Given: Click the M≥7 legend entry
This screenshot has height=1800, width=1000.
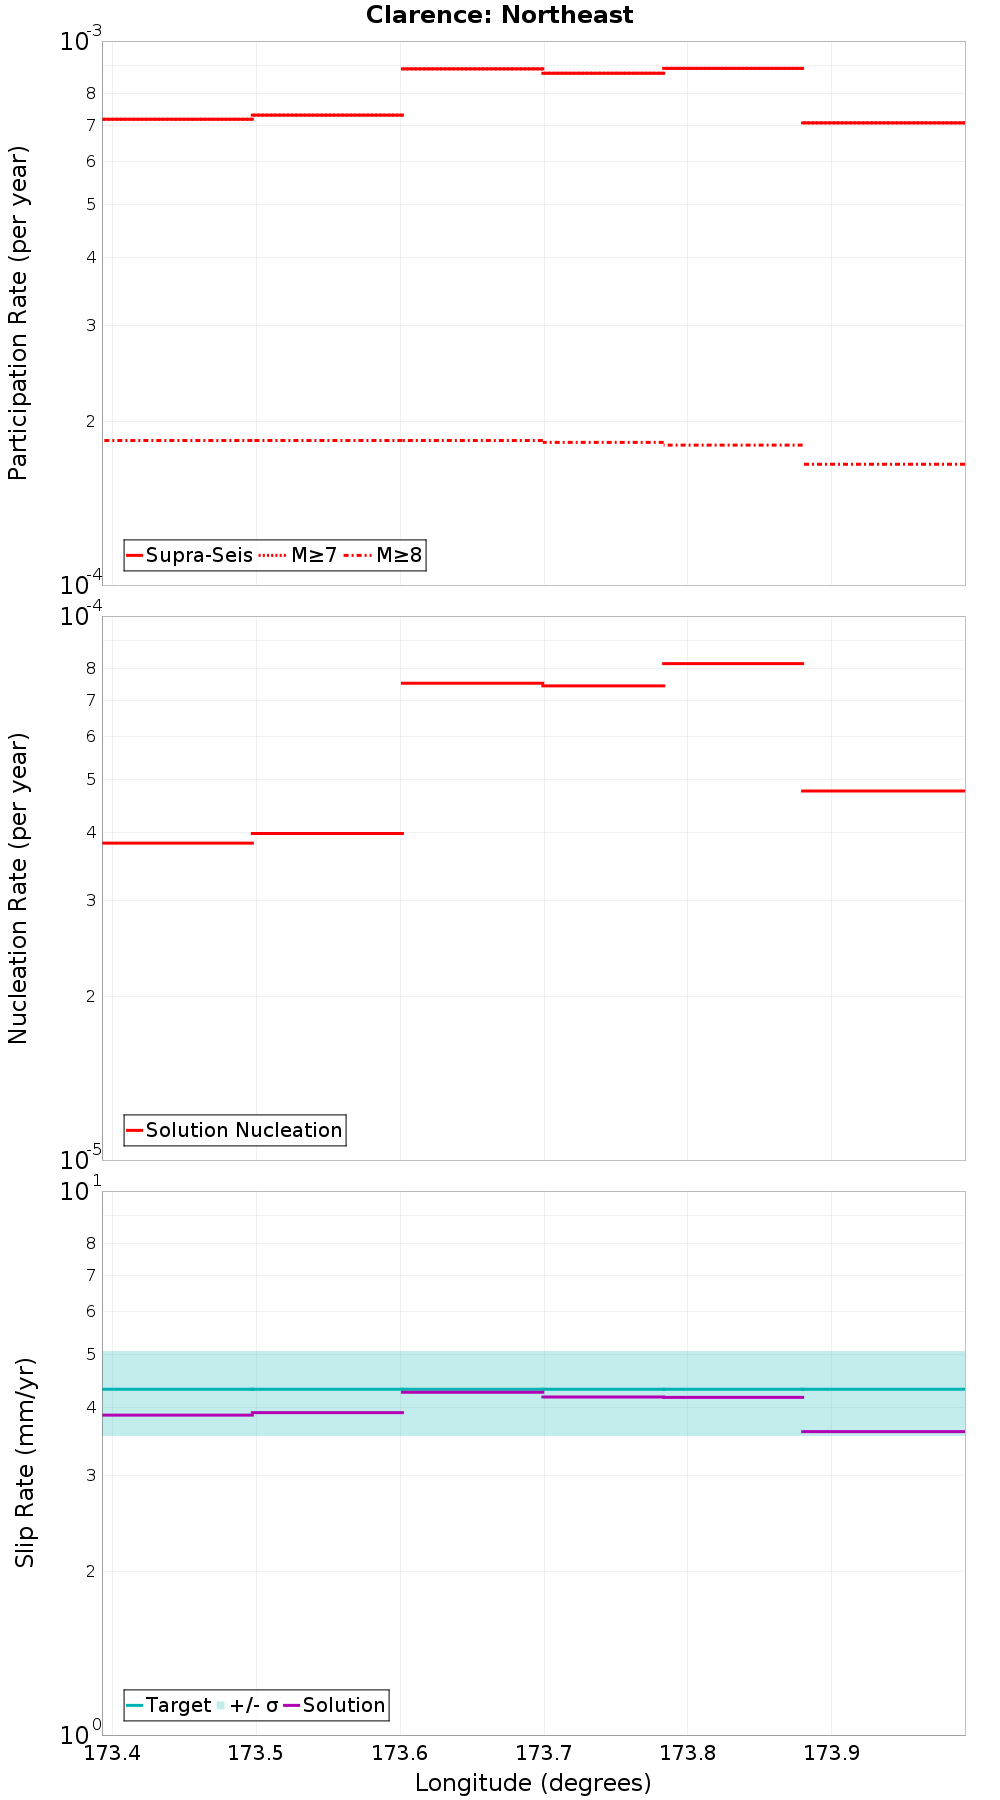Looking at the screenshot, I should [x=298, y=555].
